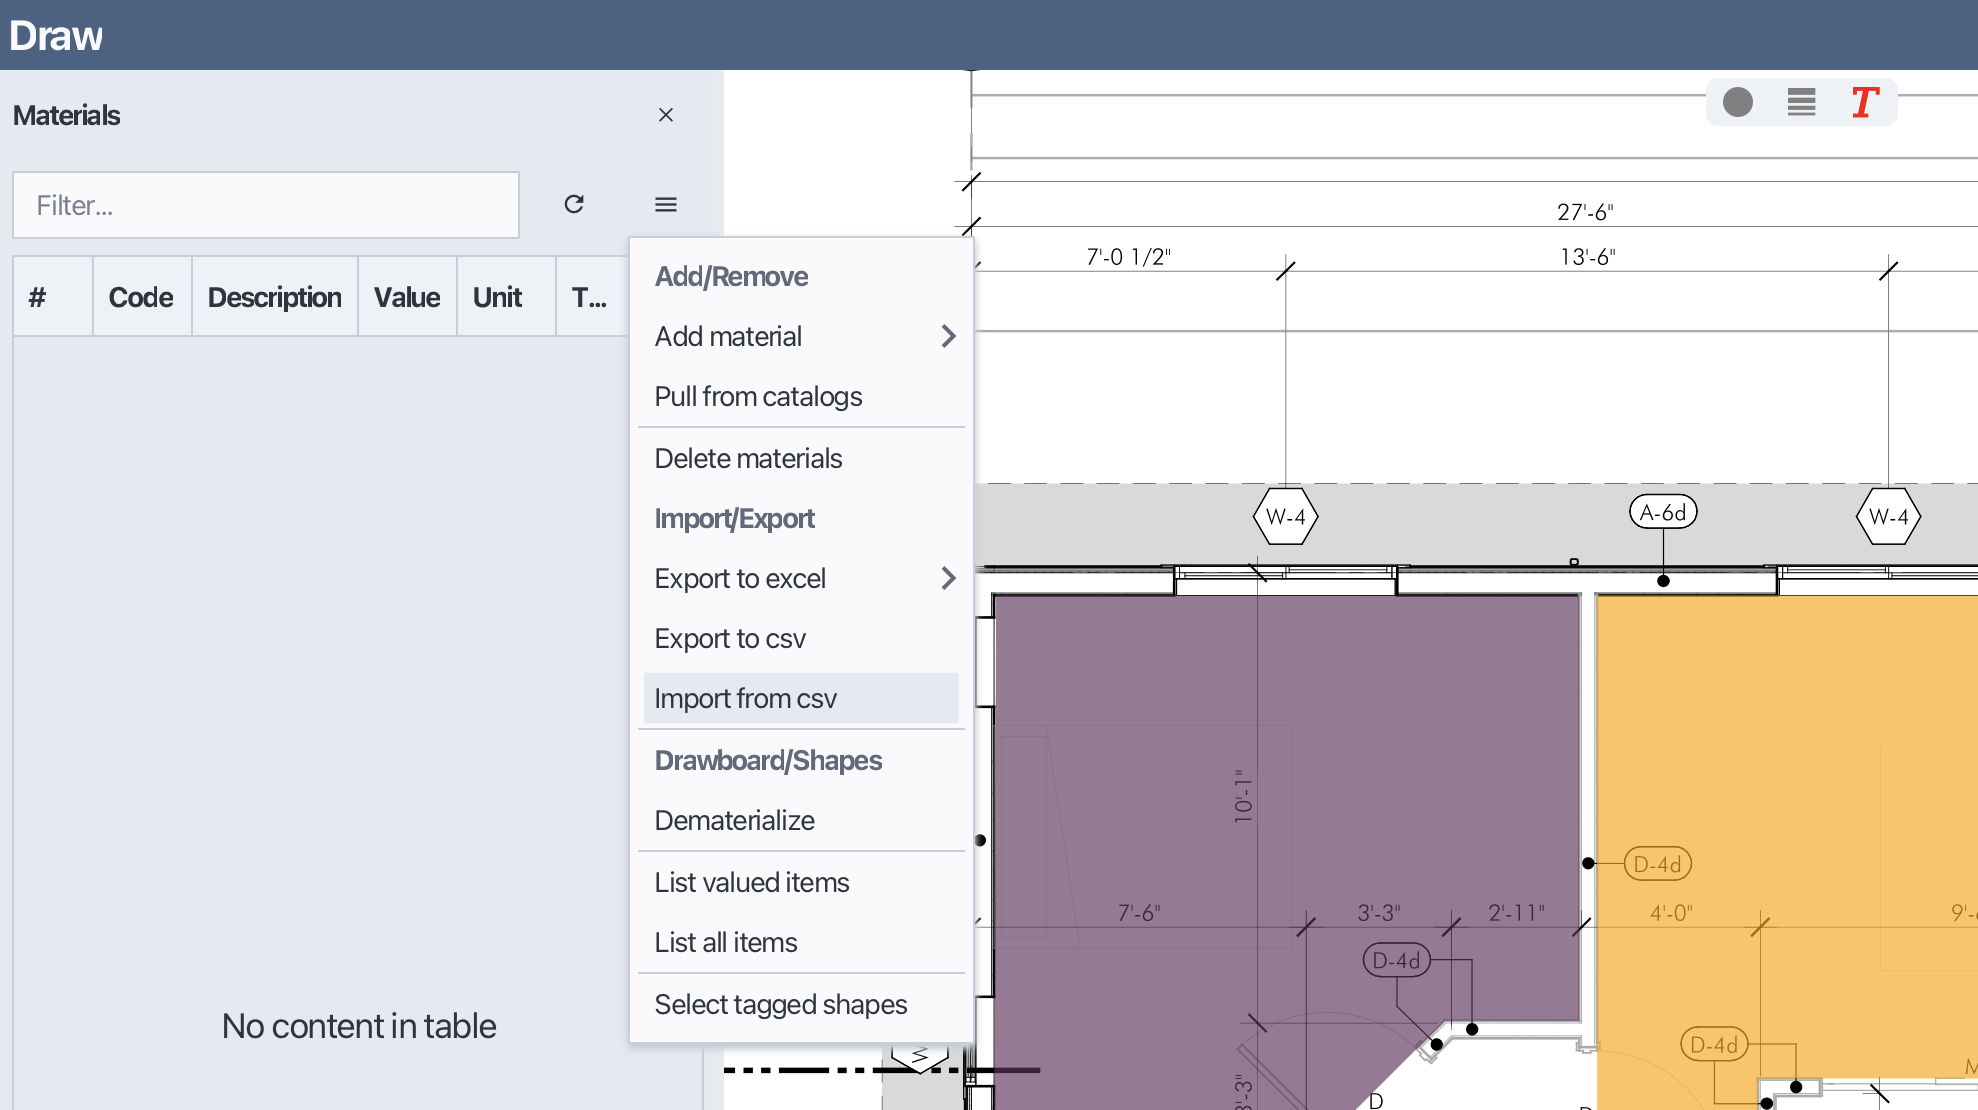Open the Materials hamburger menu
Screen dimensions: 1978x1110
(x=666, y=204)
